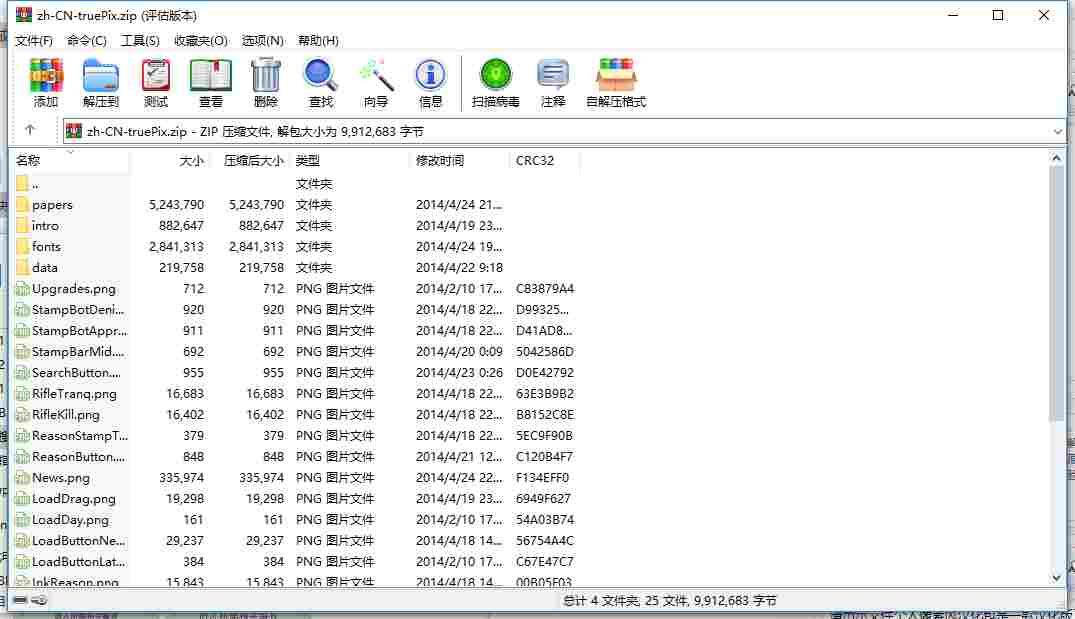Select LoadDay.png file icon
The image size is (1075, 619).
point(22,520)
